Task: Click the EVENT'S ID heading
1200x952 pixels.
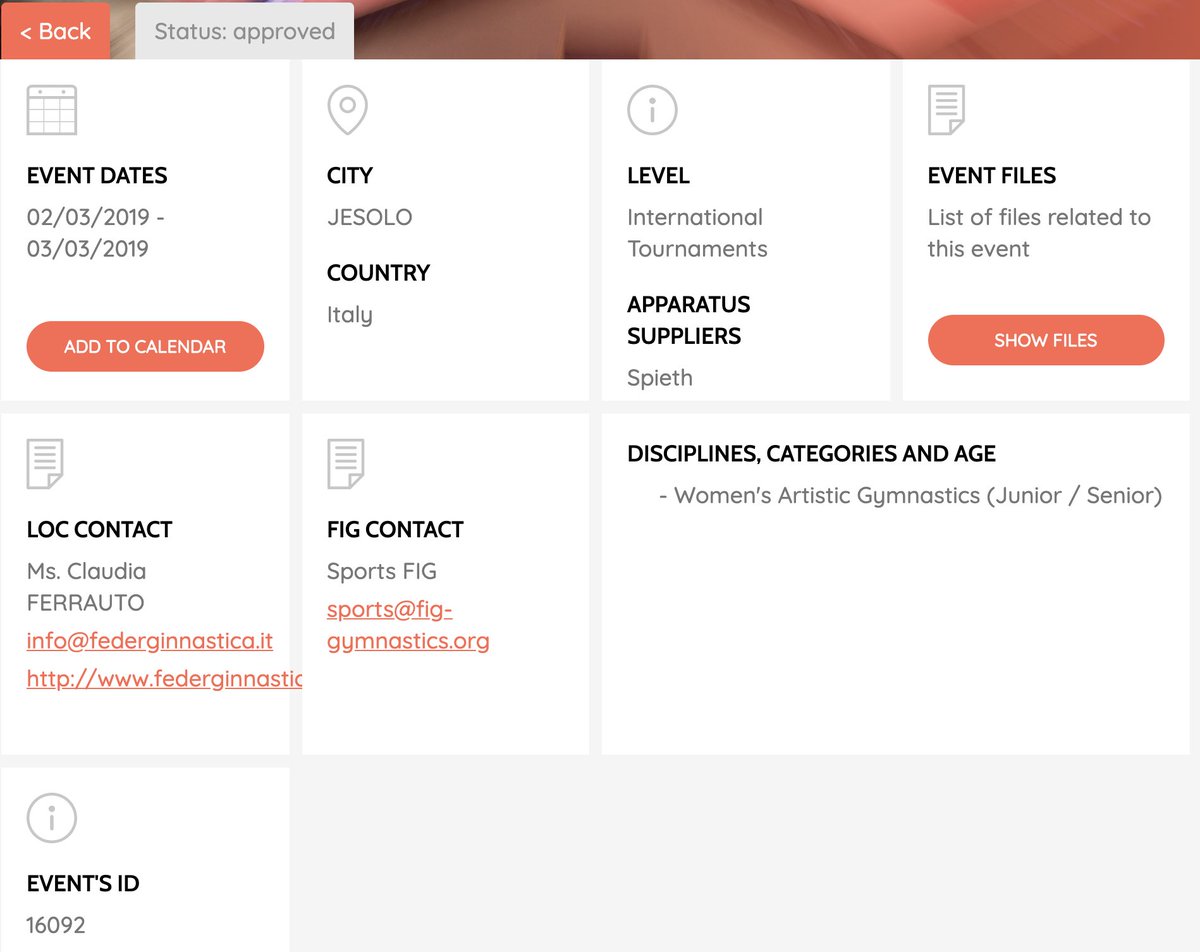Action: click(x=83, y=883)
